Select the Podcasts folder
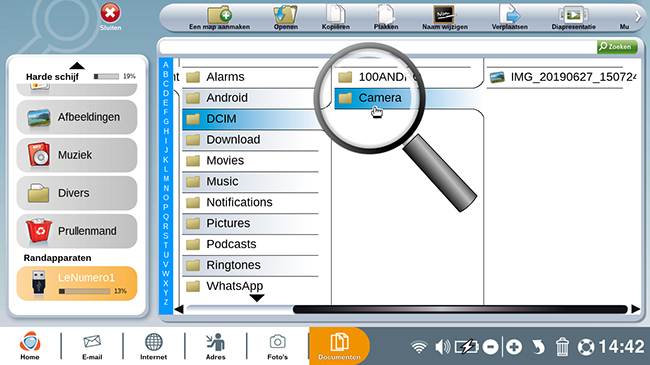The width and height of the screenshot is (650, 365). coord(250,244)
